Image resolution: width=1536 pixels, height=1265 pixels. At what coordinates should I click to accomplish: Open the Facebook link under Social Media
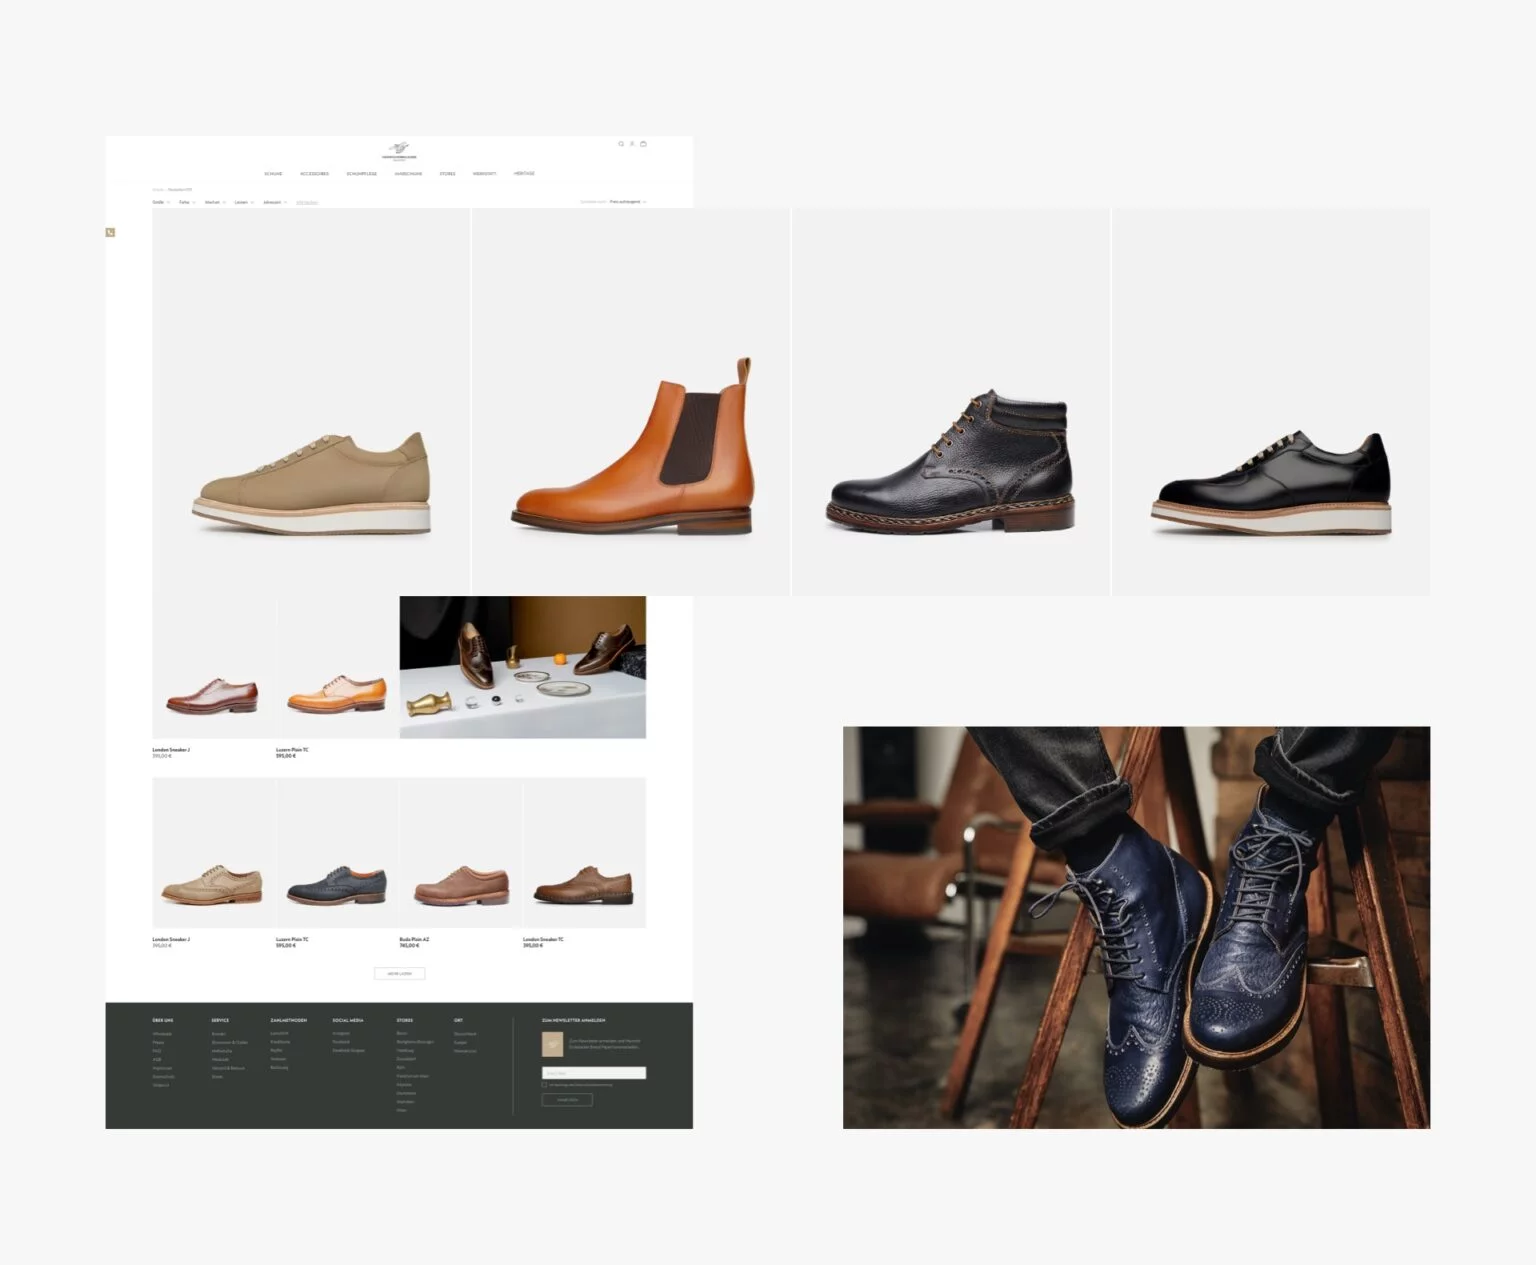339,1041
